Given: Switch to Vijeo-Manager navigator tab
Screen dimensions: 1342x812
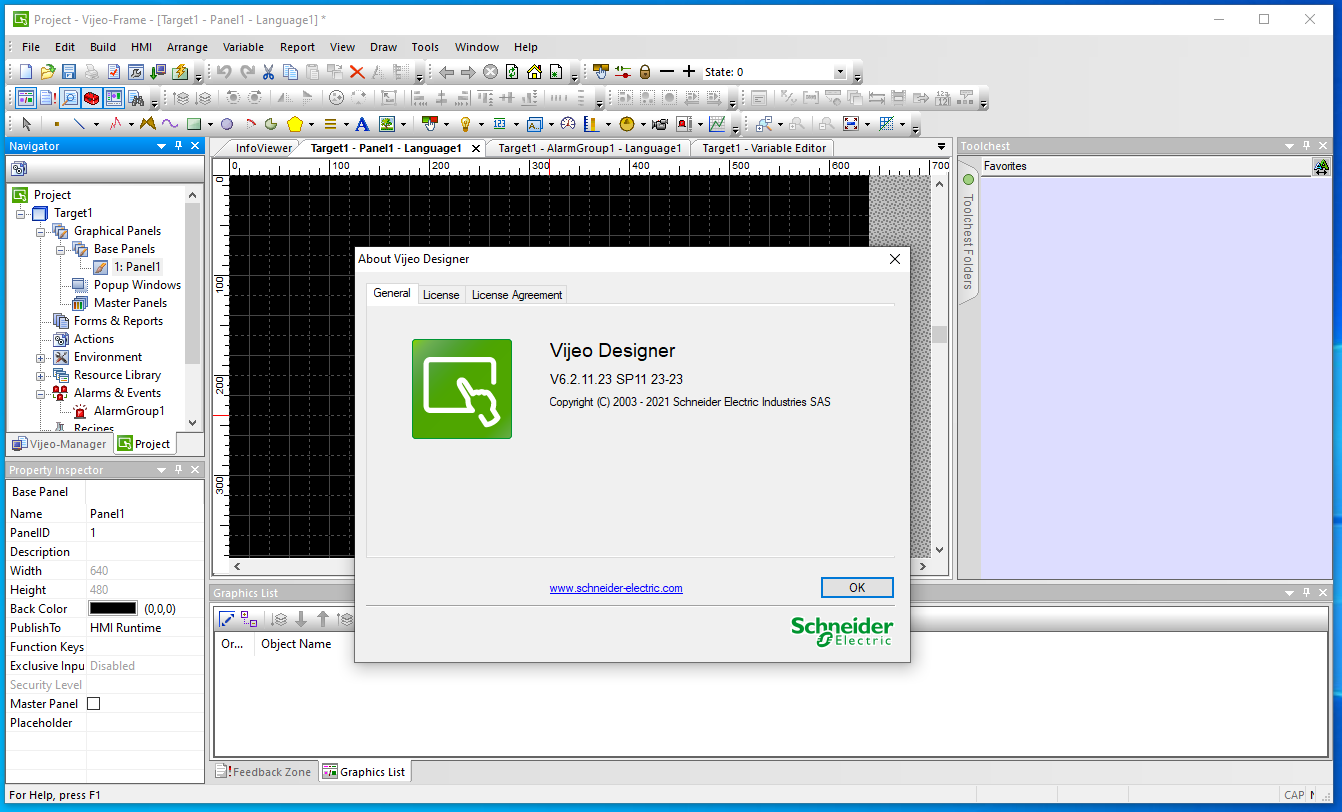Looking at the screenshot, I should pyautogui.click(x=59, y=444).
